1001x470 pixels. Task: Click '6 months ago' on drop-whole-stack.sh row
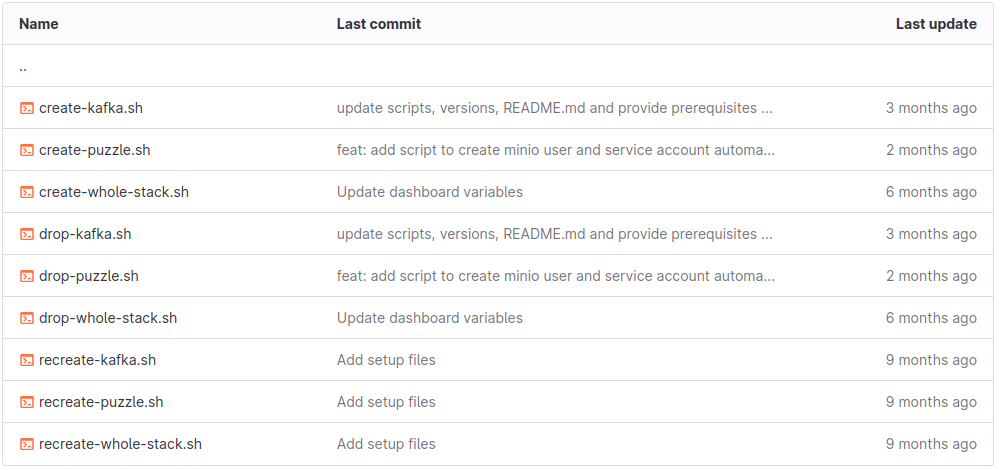[x=931, y=318]
